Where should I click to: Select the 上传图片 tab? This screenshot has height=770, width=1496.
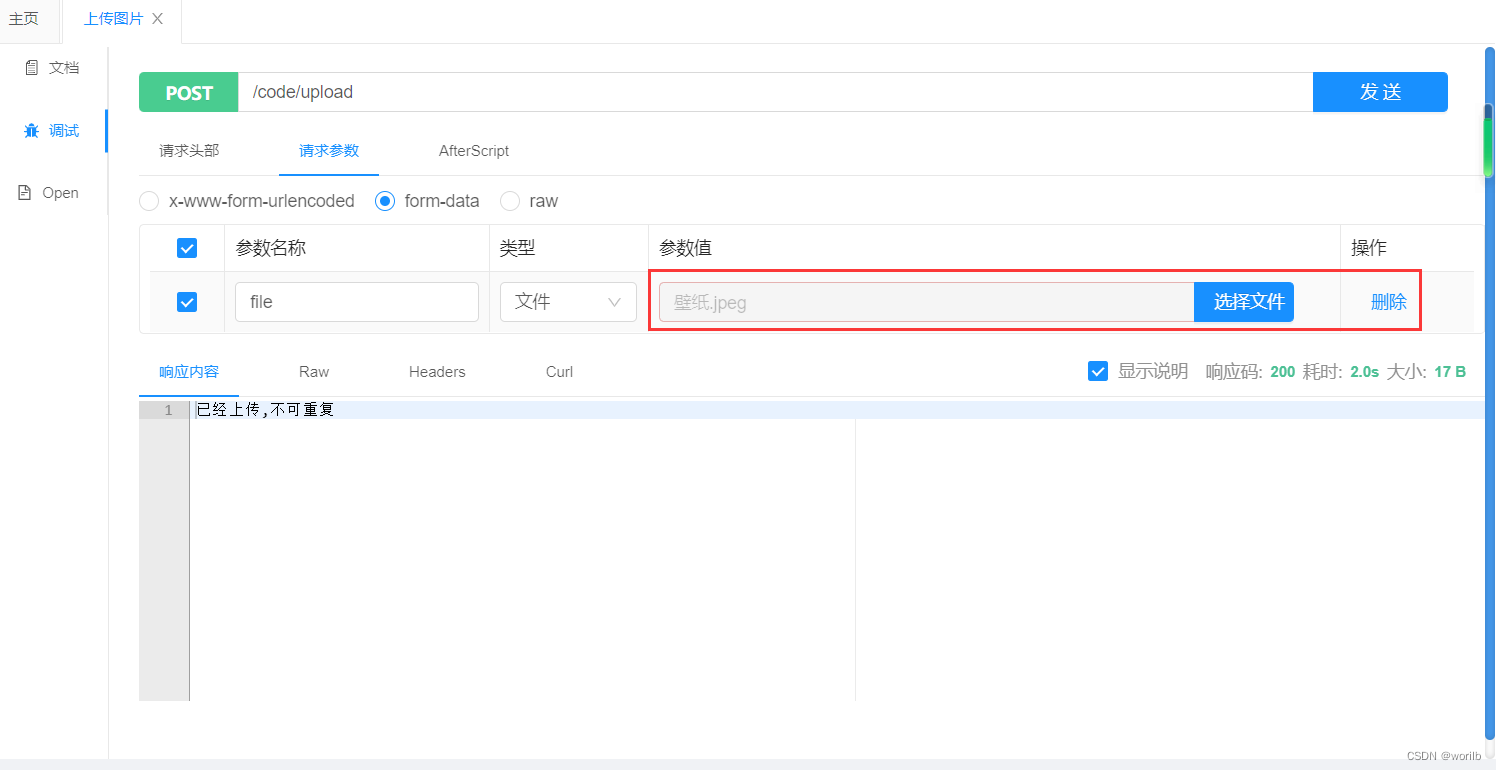point(113,19)
